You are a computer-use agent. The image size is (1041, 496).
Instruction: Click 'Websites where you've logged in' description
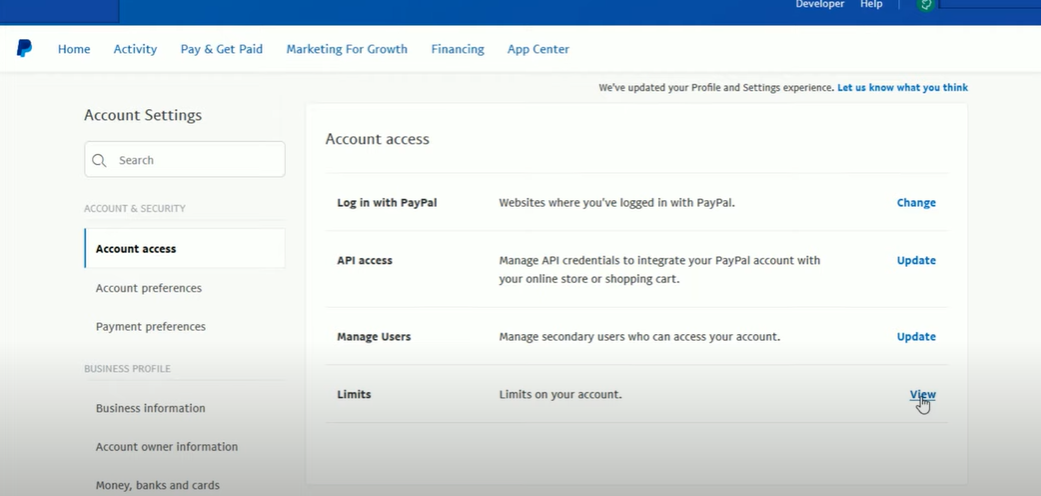[617, 203]
